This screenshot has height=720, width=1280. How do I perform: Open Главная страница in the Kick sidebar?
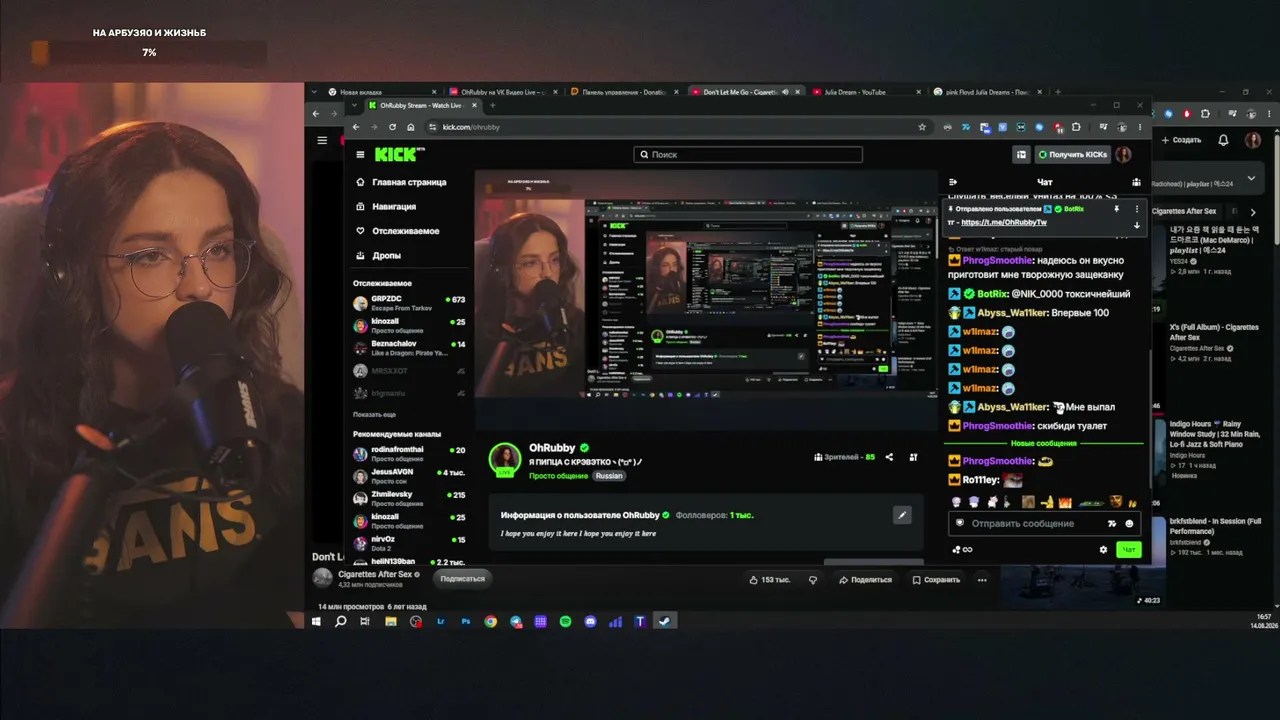[x=401, y=182]
